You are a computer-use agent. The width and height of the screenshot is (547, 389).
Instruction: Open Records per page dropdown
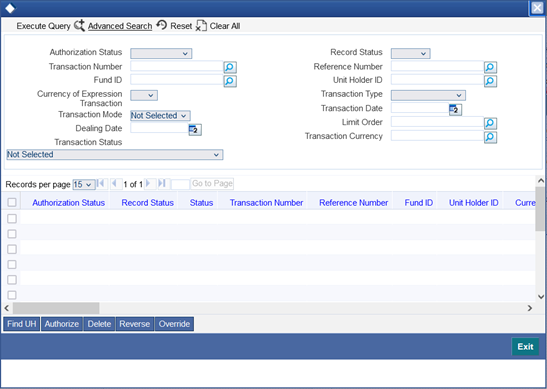coord(84,184)
